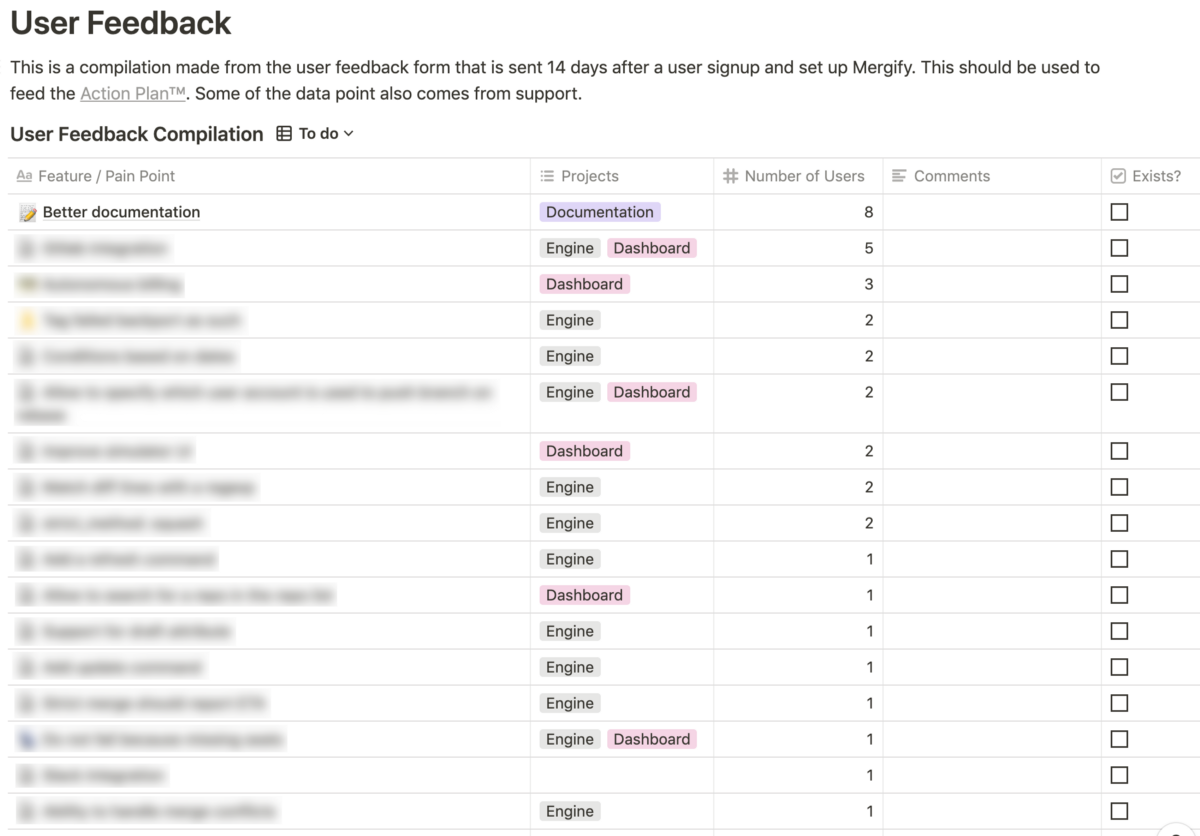
Task: Check the Exists box in the 3-users row
Action: [1119, 284]
